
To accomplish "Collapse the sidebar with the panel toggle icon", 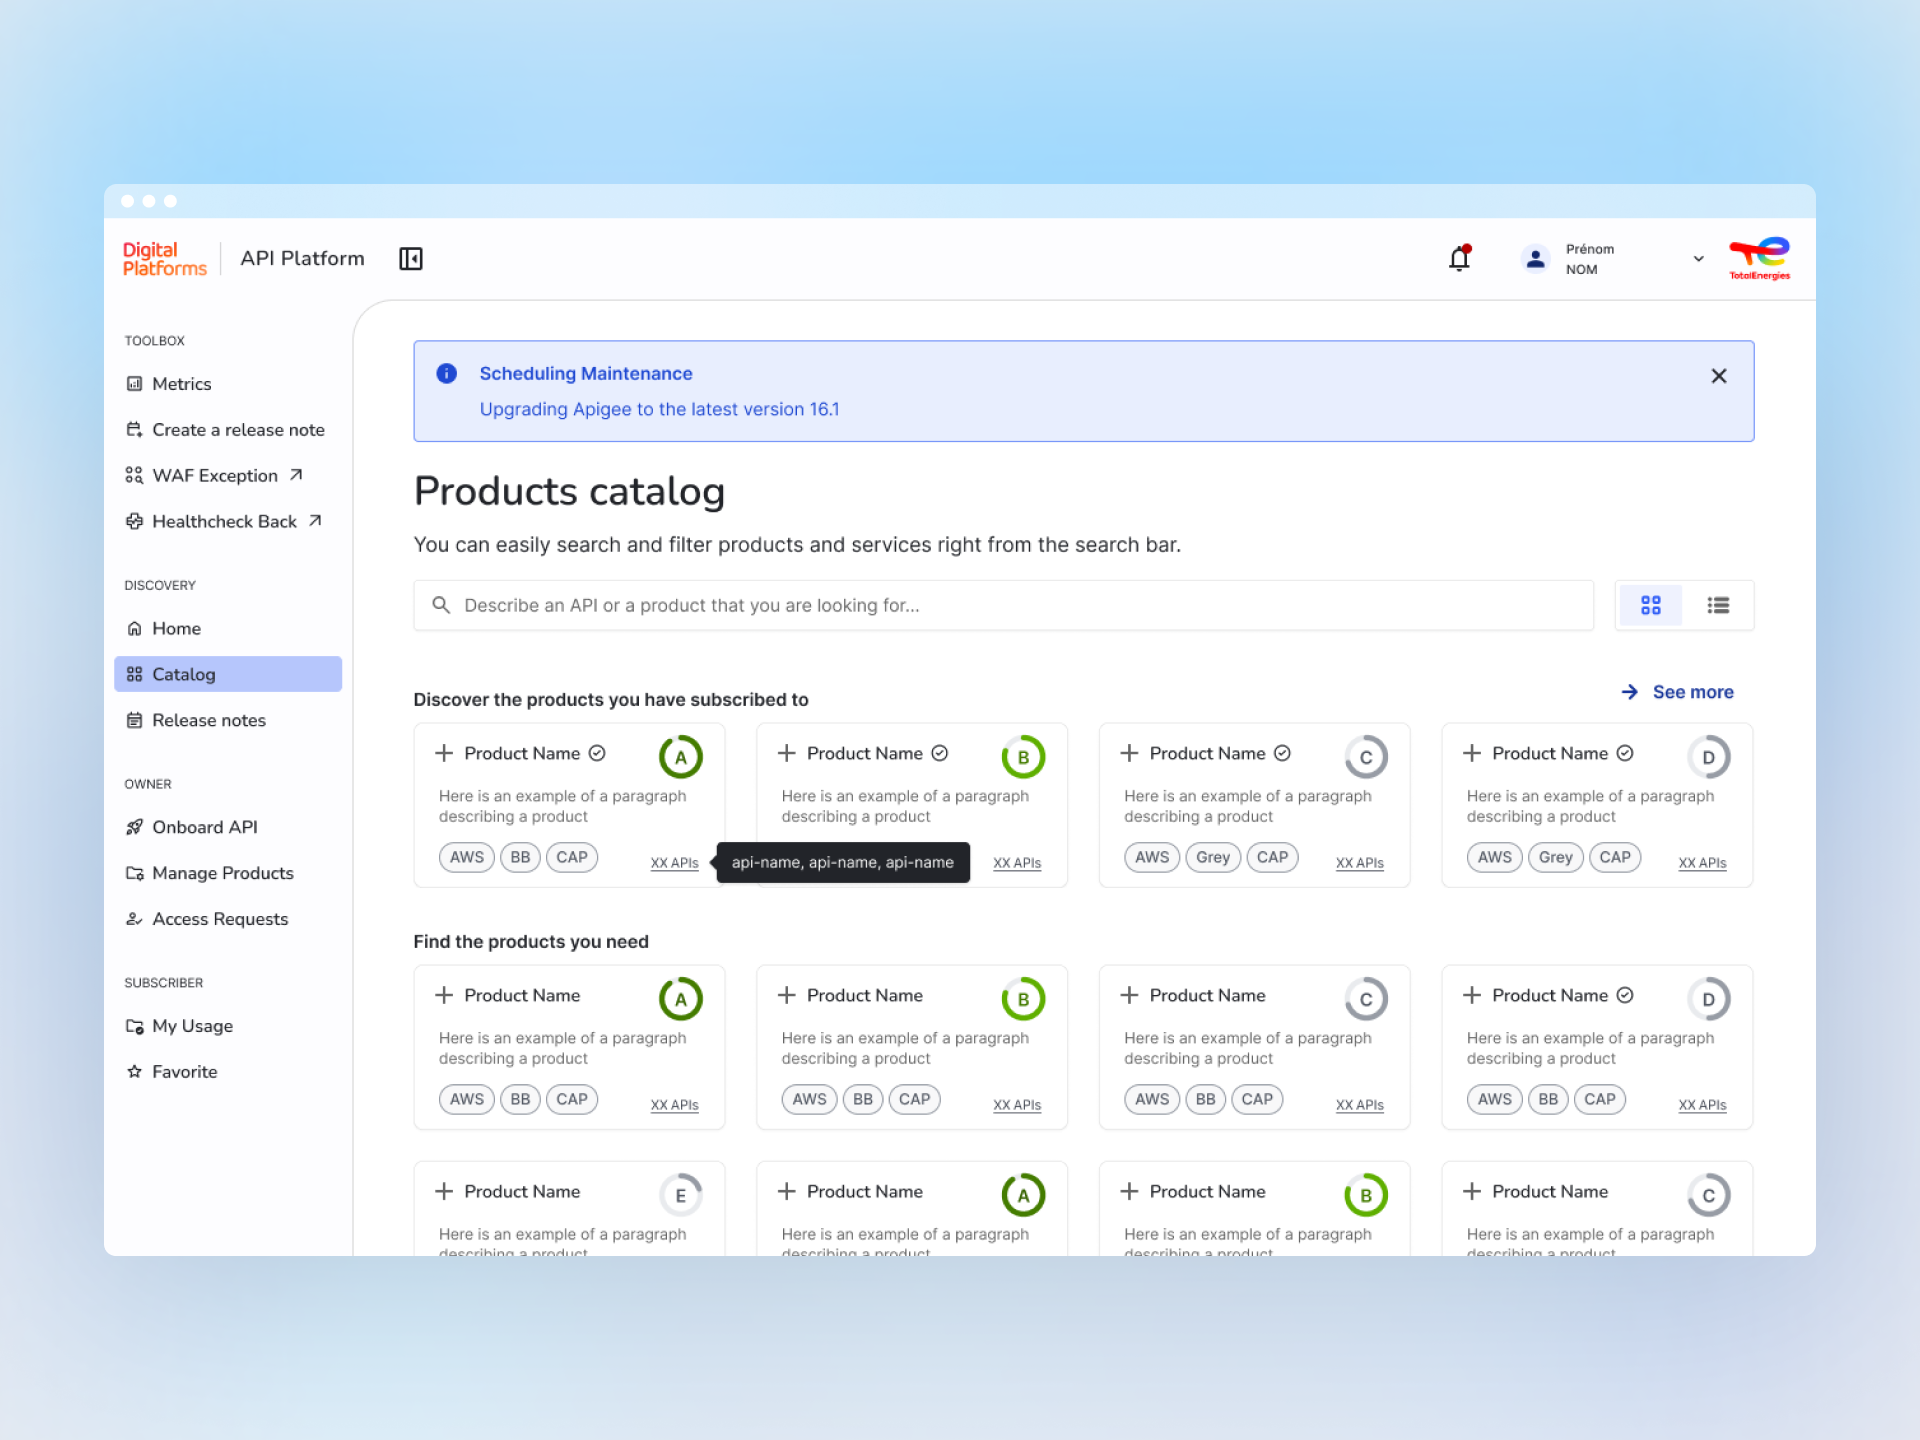I will 410,259.
